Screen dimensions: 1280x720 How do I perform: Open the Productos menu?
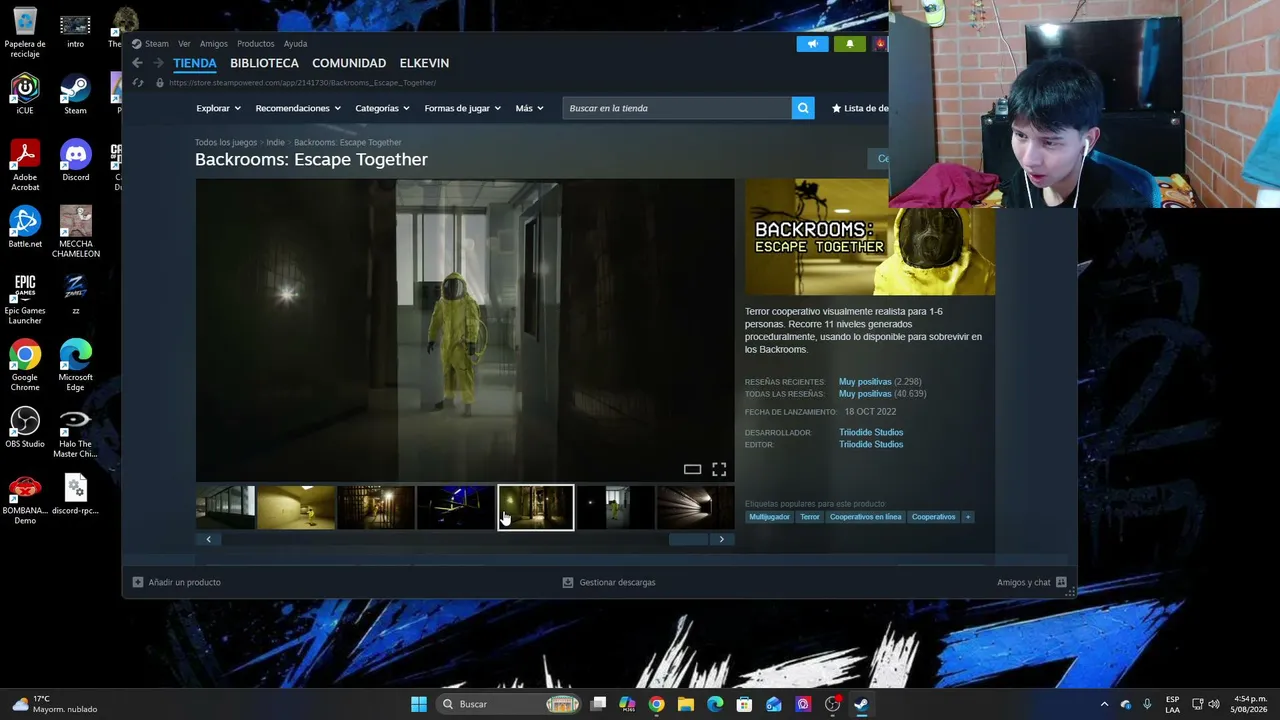coord(256,44)
